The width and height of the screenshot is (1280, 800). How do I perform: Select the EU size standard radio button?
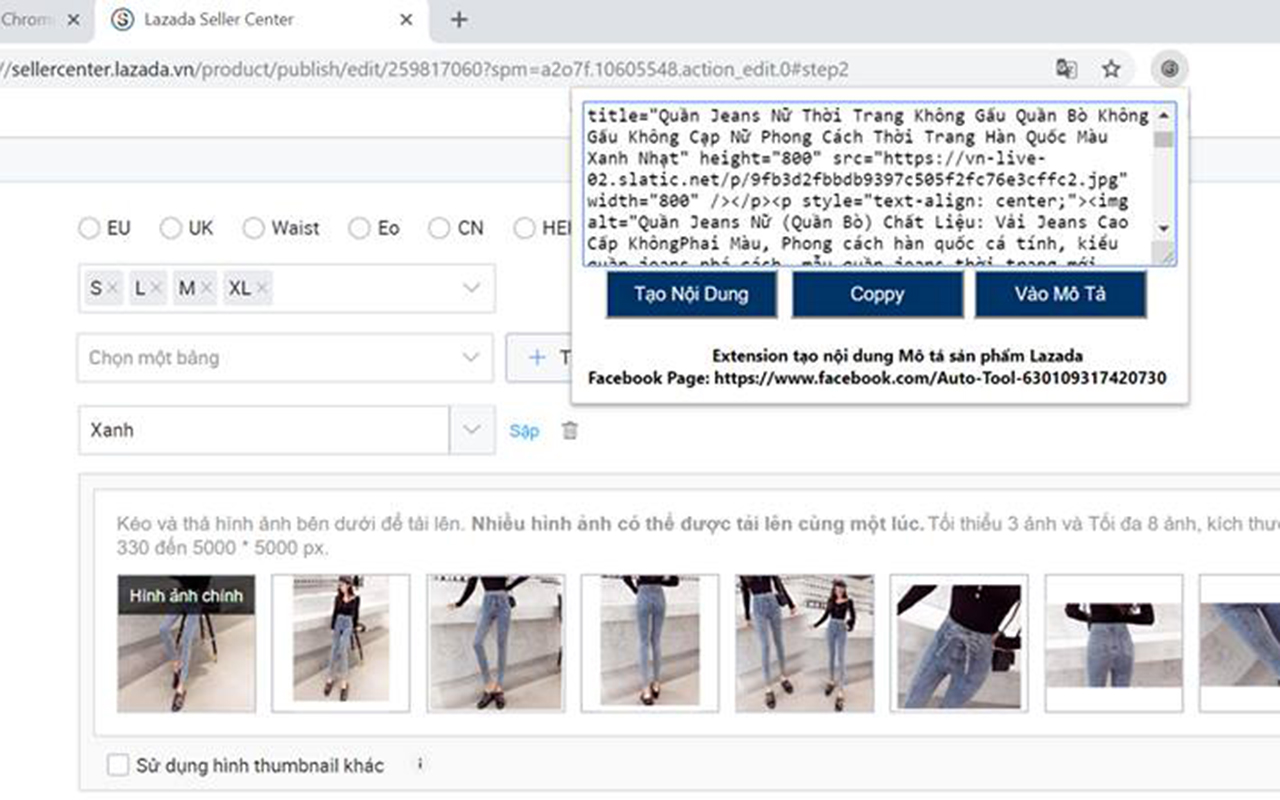[89, 228]
